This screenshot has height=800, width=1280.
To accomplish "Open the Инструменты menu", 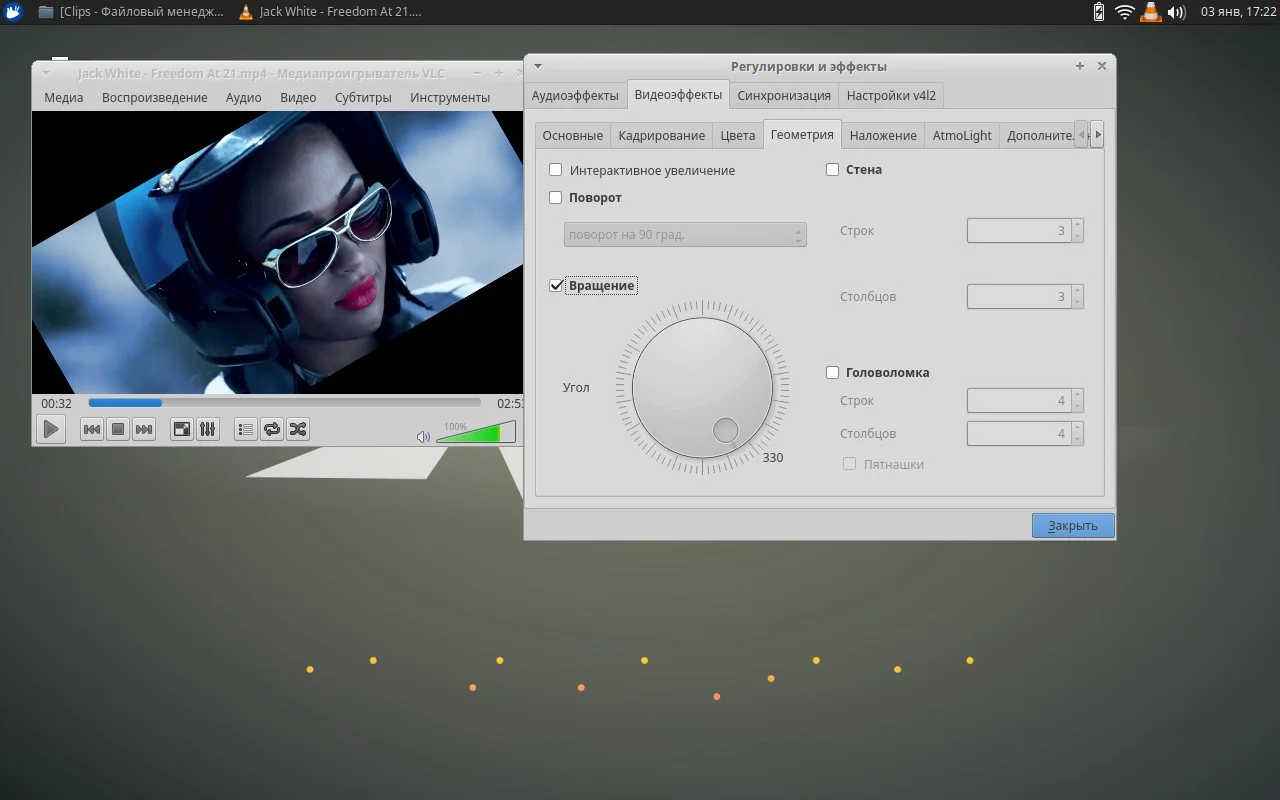I will [x=450, y=98].
